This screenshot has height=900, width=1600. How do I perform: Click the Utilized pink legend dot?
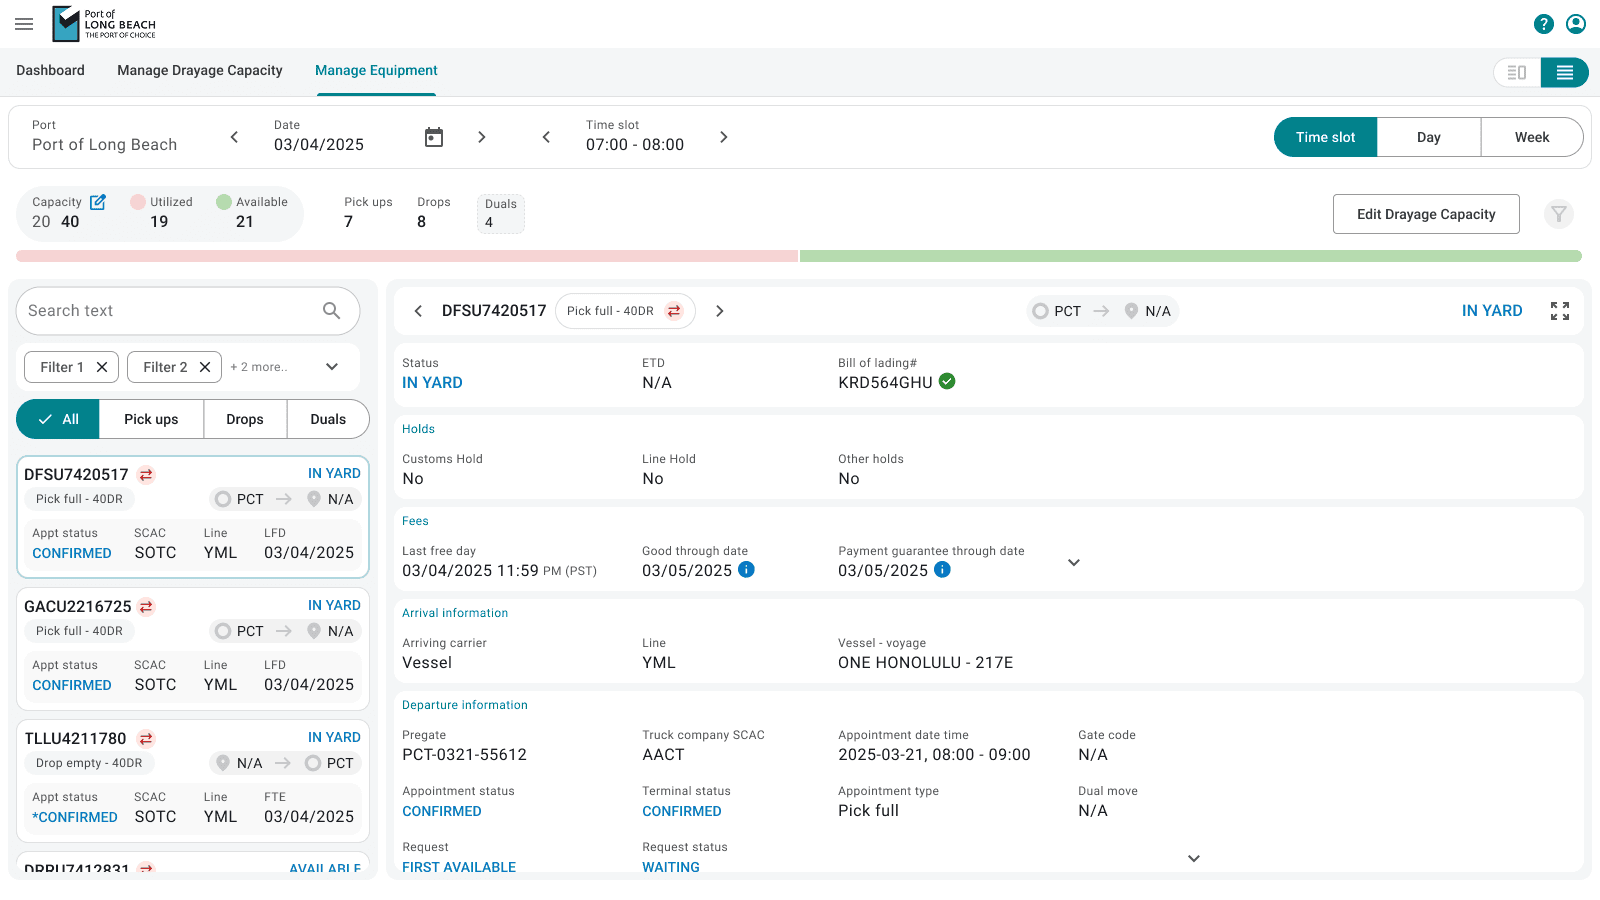tap(138, 202)
